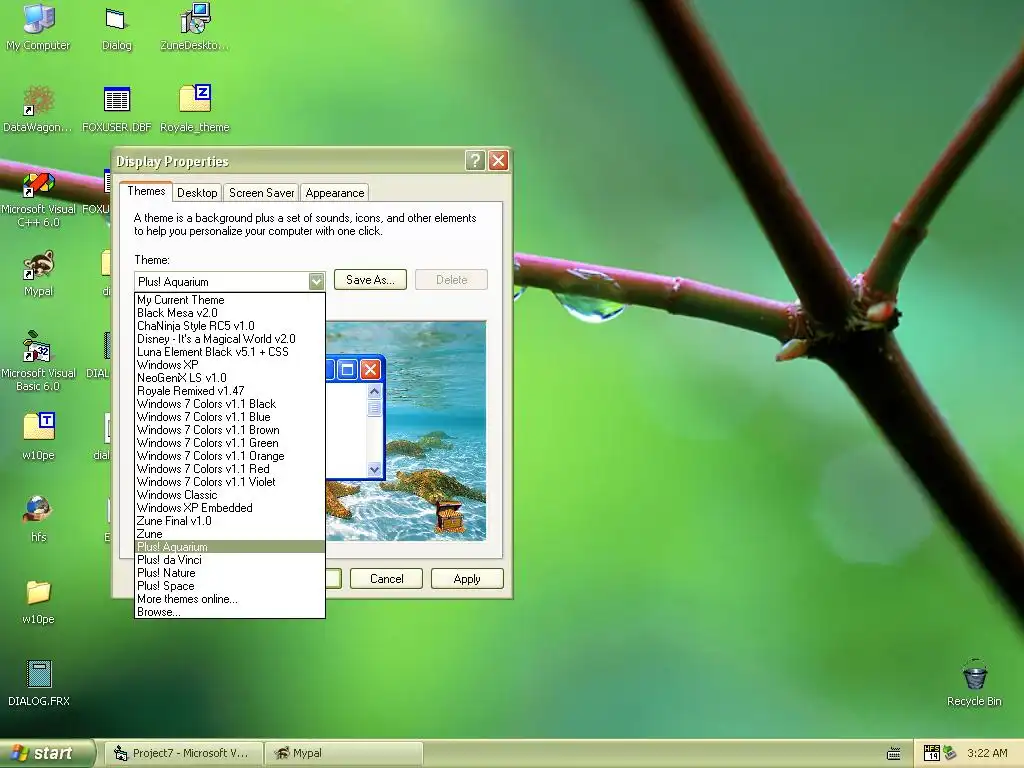This screenshot has width=1024, height=768.
Task: Open the My Computer desktop icon
Action: (x=38, y=26)
